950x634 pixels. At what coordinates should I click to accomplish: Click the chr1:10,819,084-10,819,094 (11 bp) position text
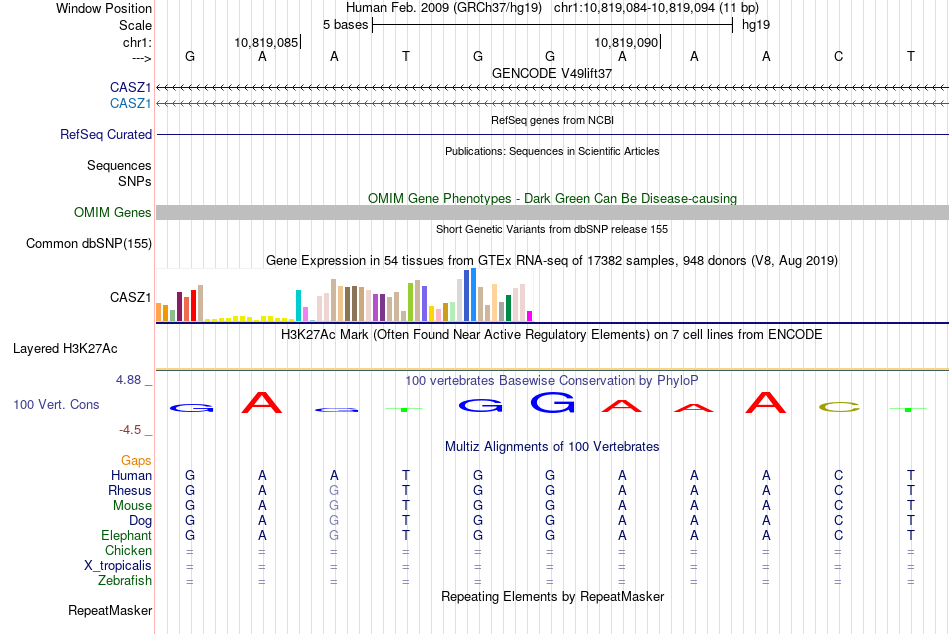click(656, 8)
